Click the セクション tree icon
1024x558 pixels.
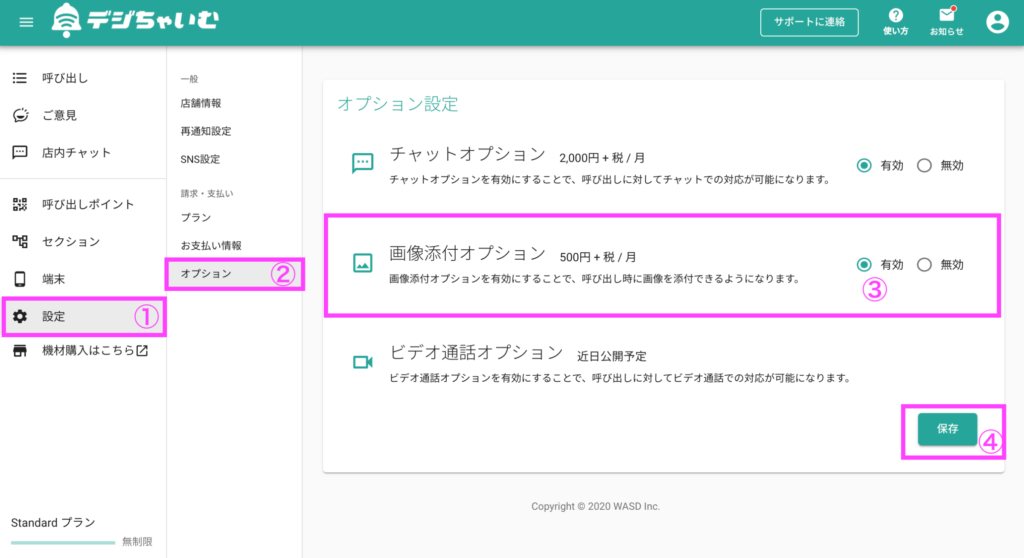(x=20, y=242)
